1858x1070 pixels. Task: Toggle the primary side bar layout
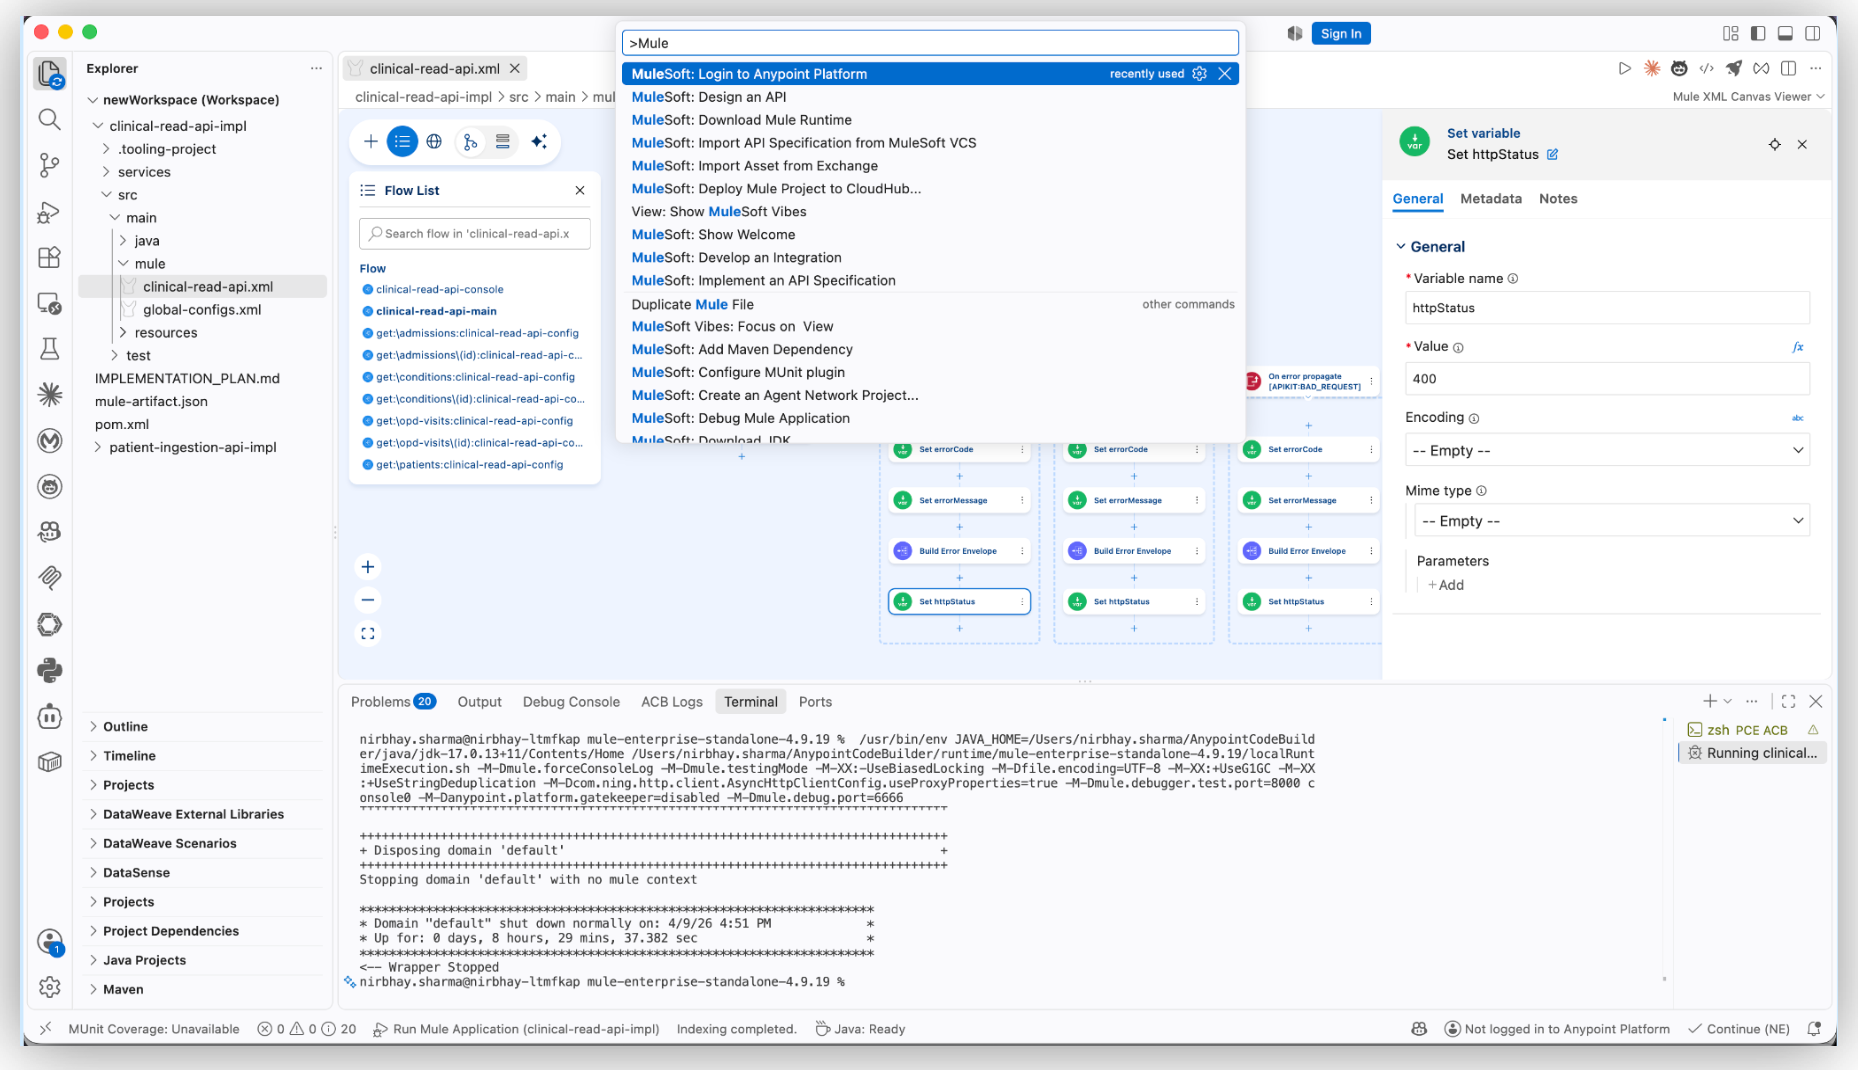(x=1758, y=33)
